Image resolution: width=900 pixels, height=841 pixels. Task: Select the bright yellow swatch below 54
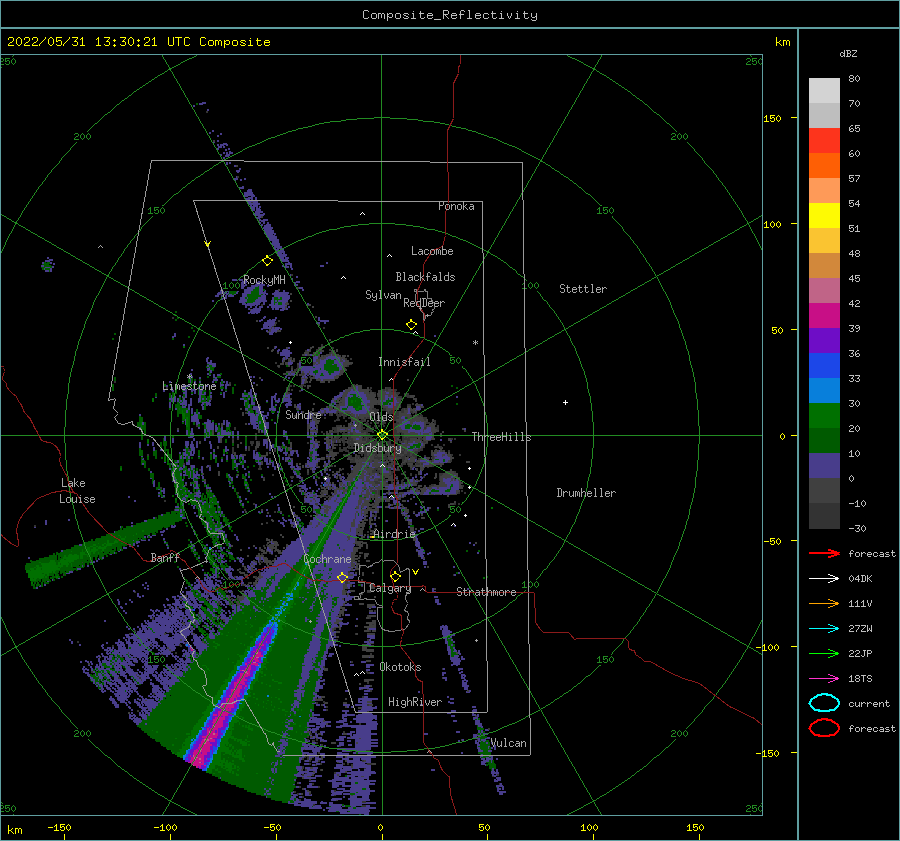(824, 215)
